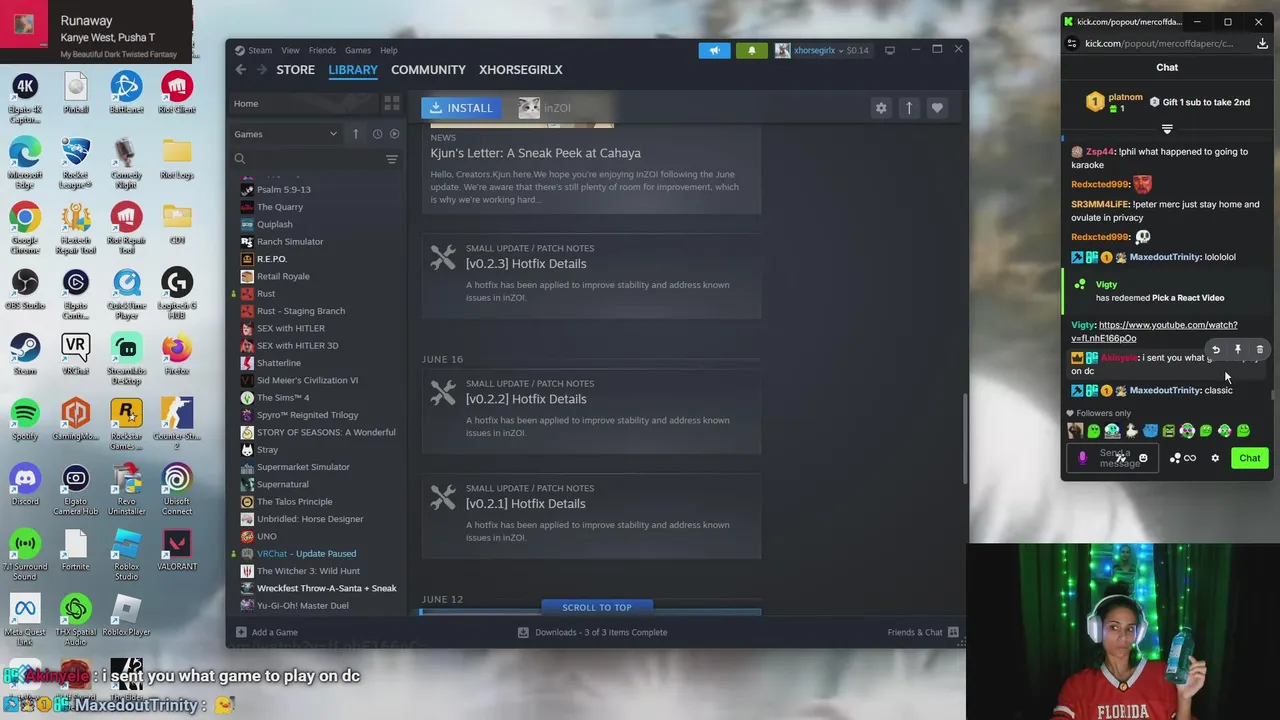Image resolution: width=1280 pixels, height=720 pixels.
Task: Click Add a Game
Action: pyautogui.click(x=266, y=632)
